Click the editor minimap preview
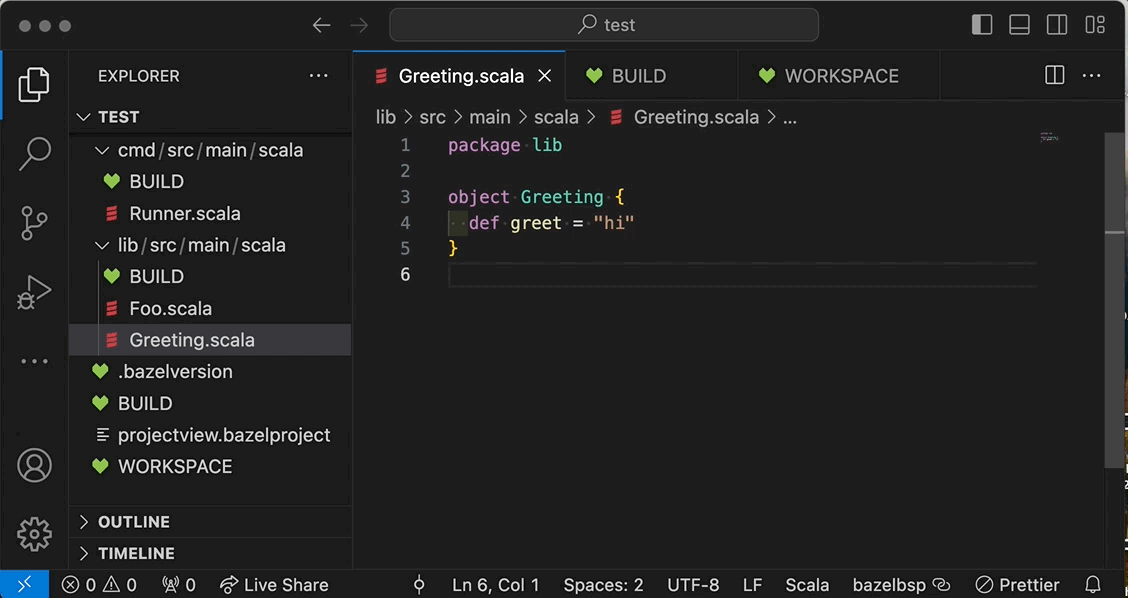The height and width of the screenshot is (598, 1128). (x=1049, y=137)
